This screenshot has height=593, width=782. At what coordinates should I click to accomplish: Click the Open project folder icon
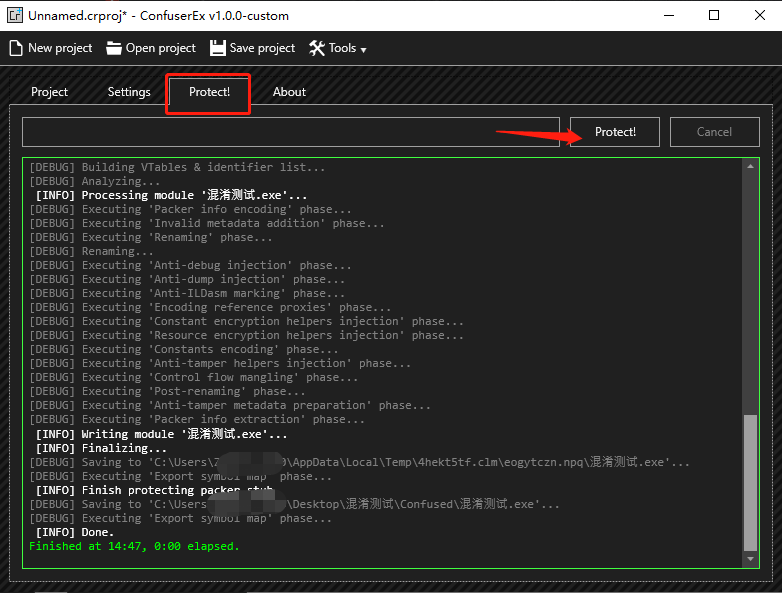pos(114,48)
